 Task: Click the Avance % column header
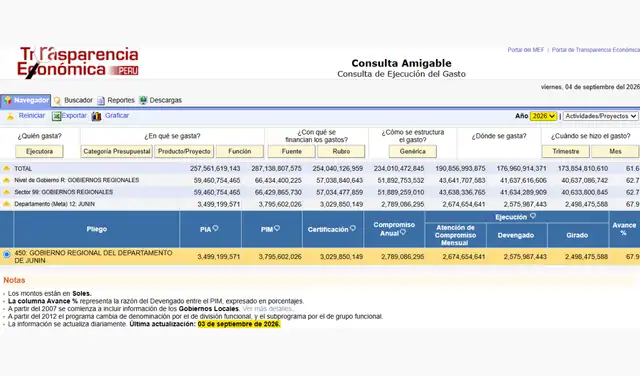point(624,229)
